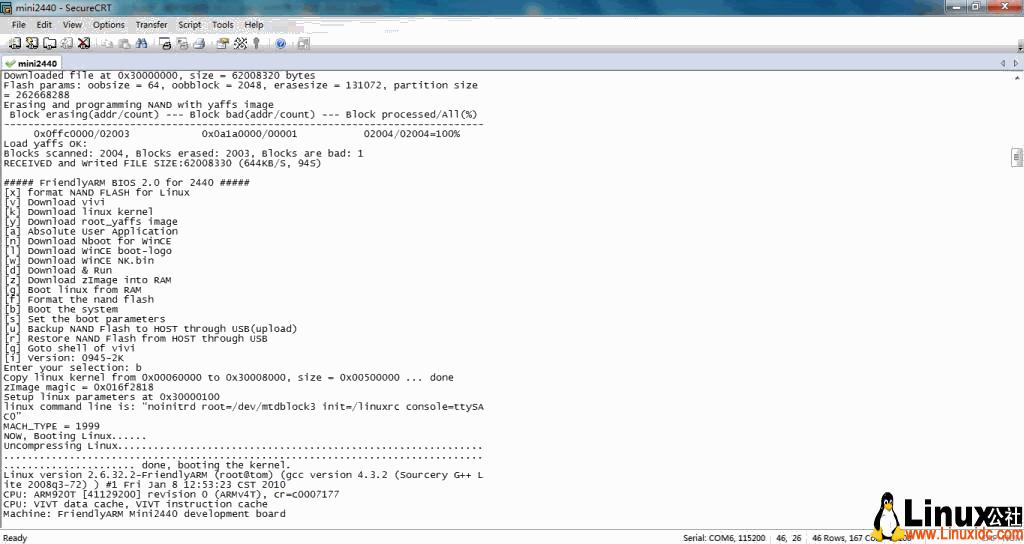Click the Disconnect session icon

coord(83,43)
